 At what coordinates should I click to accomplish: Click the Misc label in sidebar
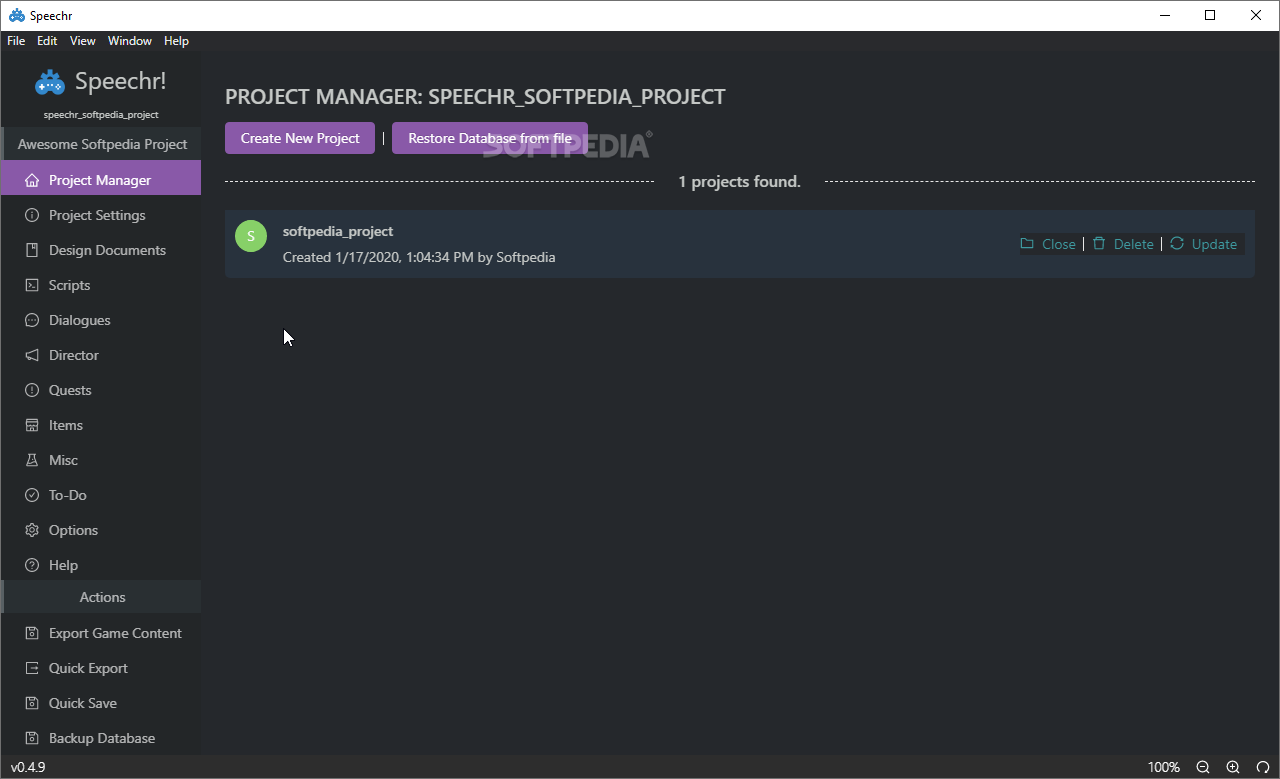pos(63,460)
